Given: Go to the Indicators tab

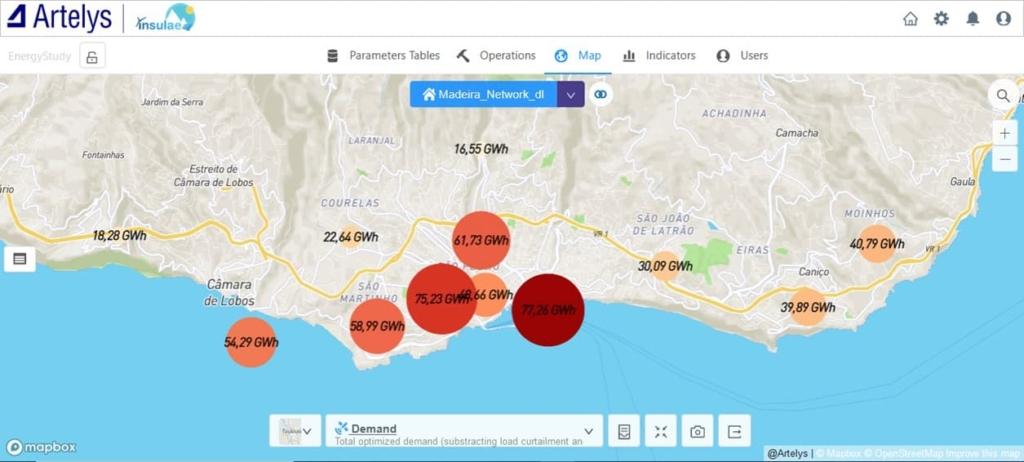Looking at the screenshot, I should pos(659,56).
